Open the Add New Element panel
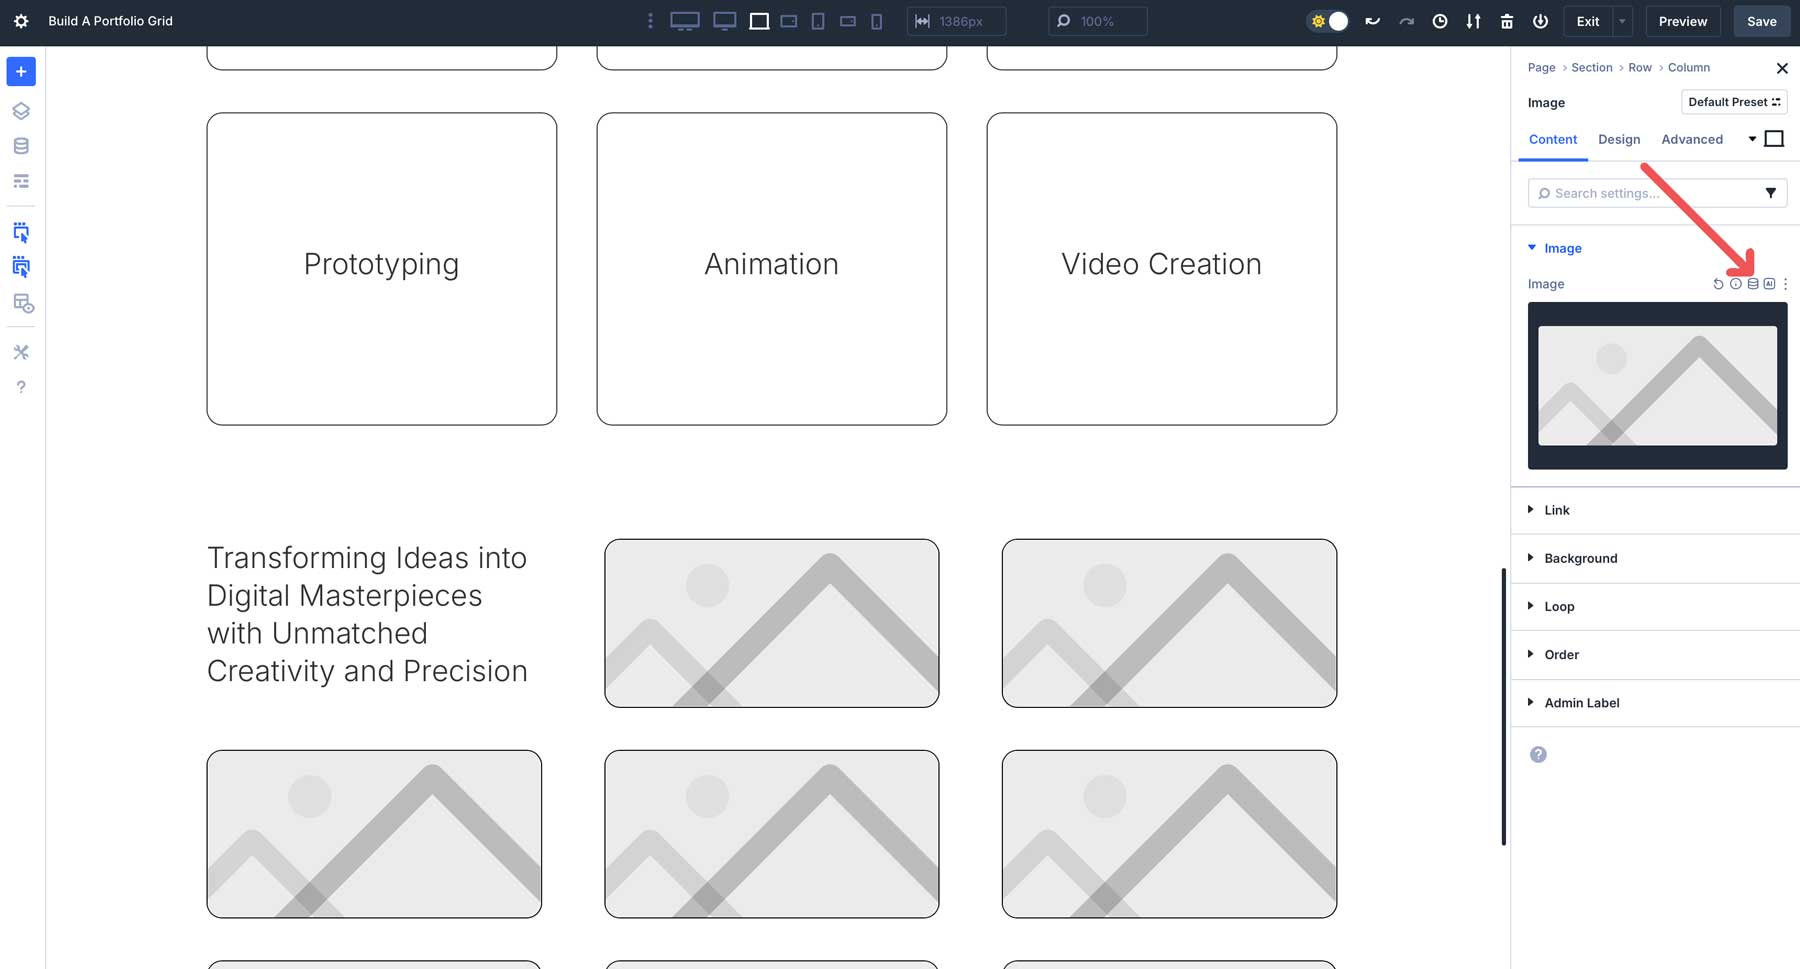The width and height of the screenshot is (1800, 969). click(20, 71)
